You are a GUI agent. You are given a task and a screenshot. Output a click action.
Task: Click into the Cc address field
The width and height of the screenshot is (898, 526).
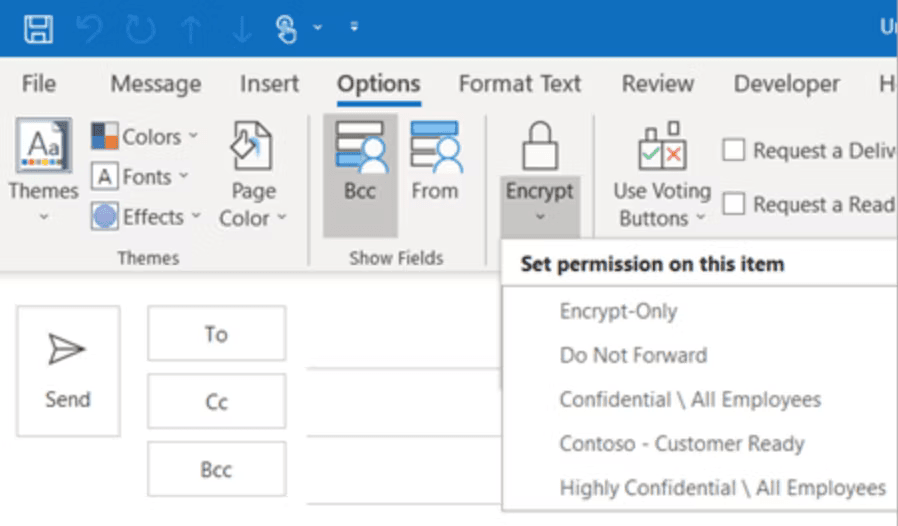[404, 402]
